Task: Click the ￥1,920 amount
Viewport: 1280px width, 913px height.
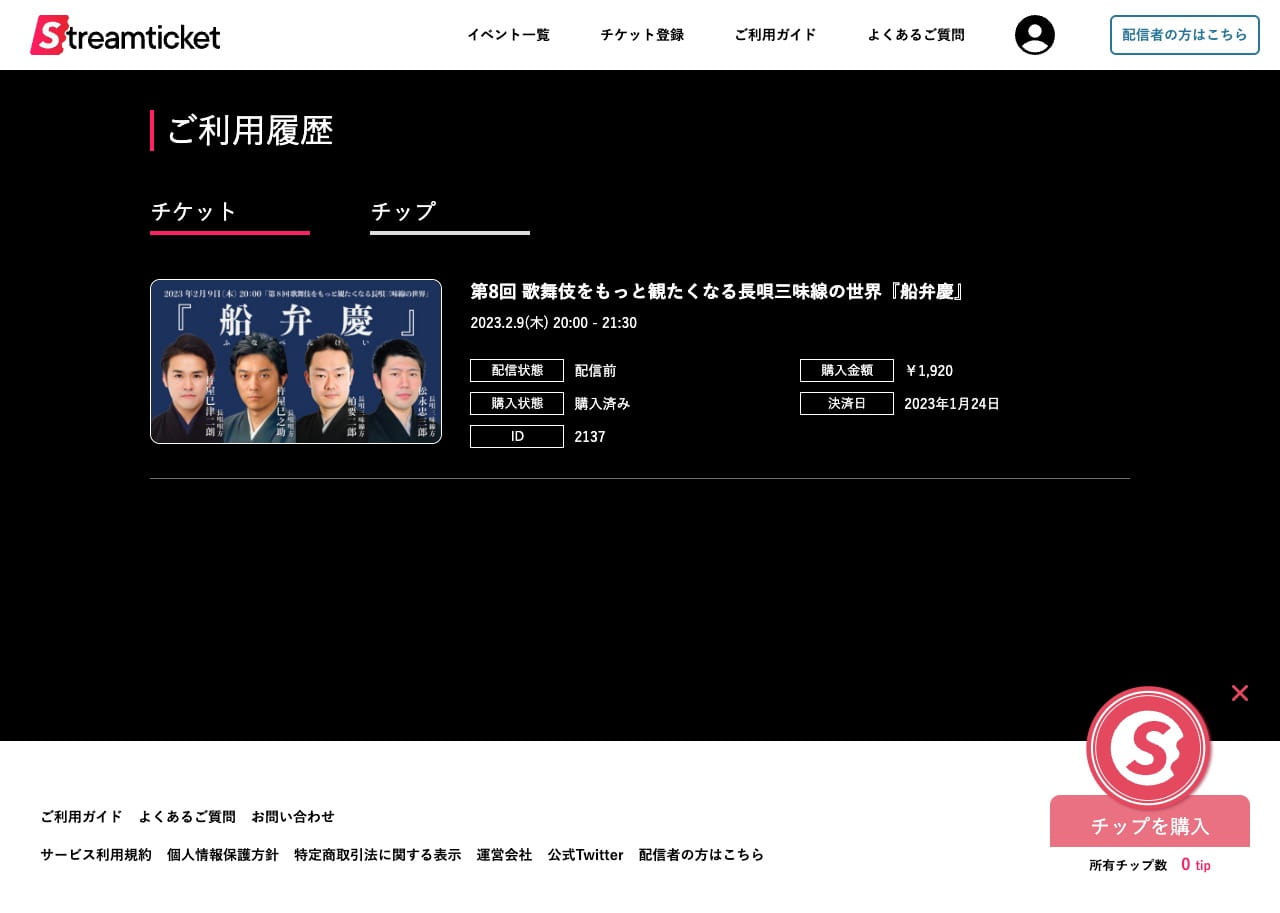Action: point(928,371)
